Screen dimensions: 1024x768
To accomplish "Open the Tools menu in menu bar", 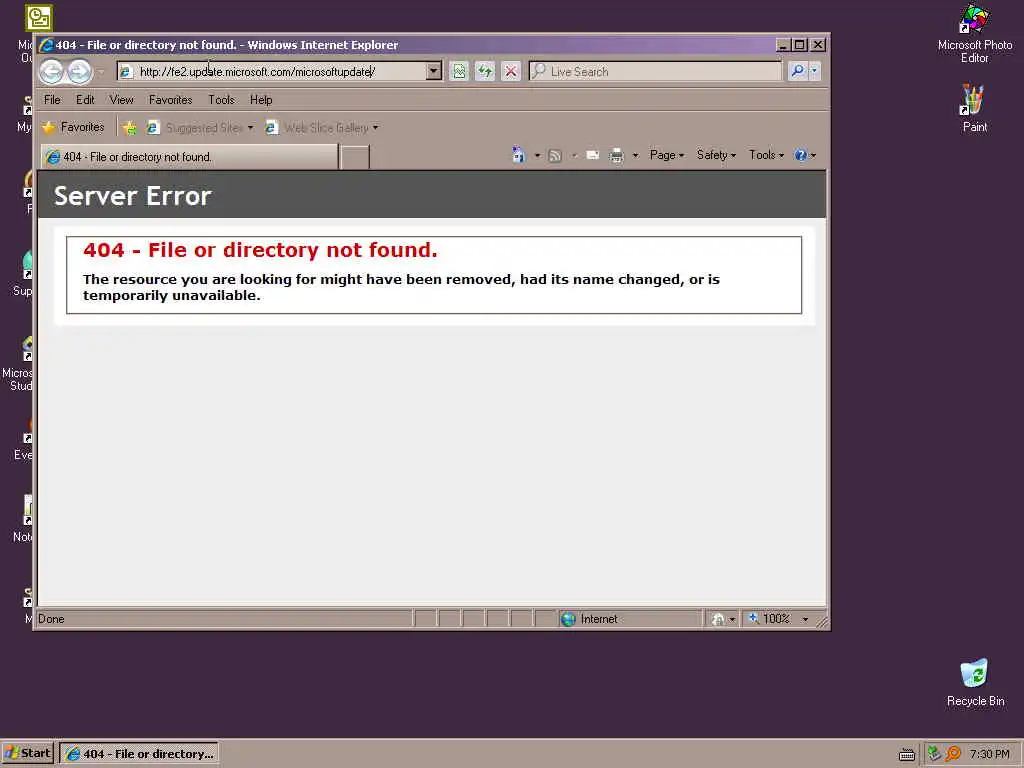I will tap(221, 100).
